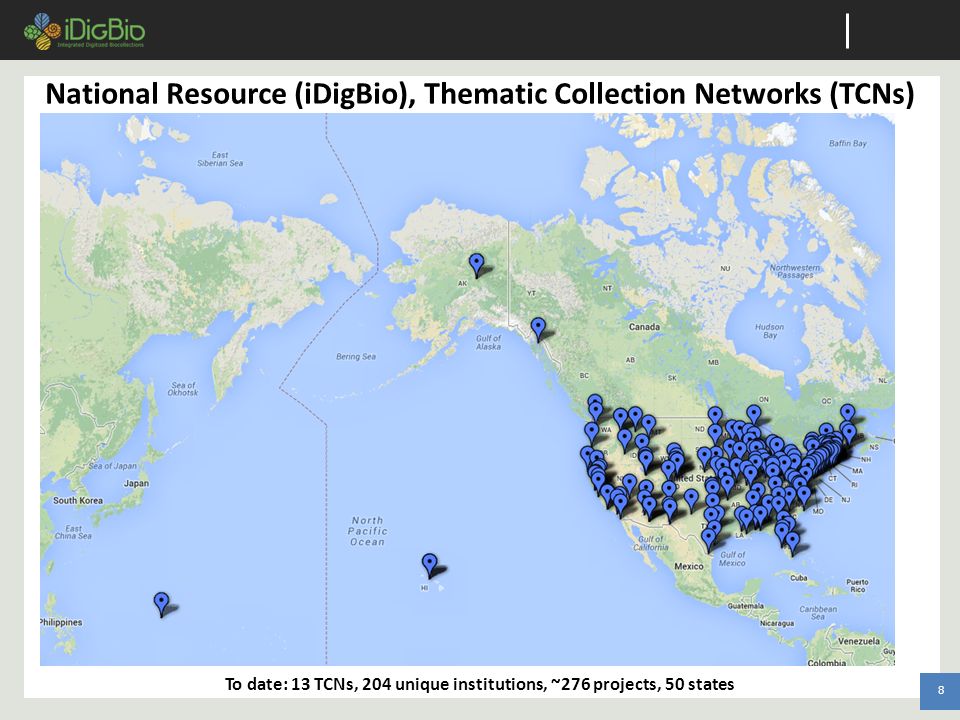Screen dimensions: 960x720
Task: Click the 'Baffin Bay' label
Action: 847,143
